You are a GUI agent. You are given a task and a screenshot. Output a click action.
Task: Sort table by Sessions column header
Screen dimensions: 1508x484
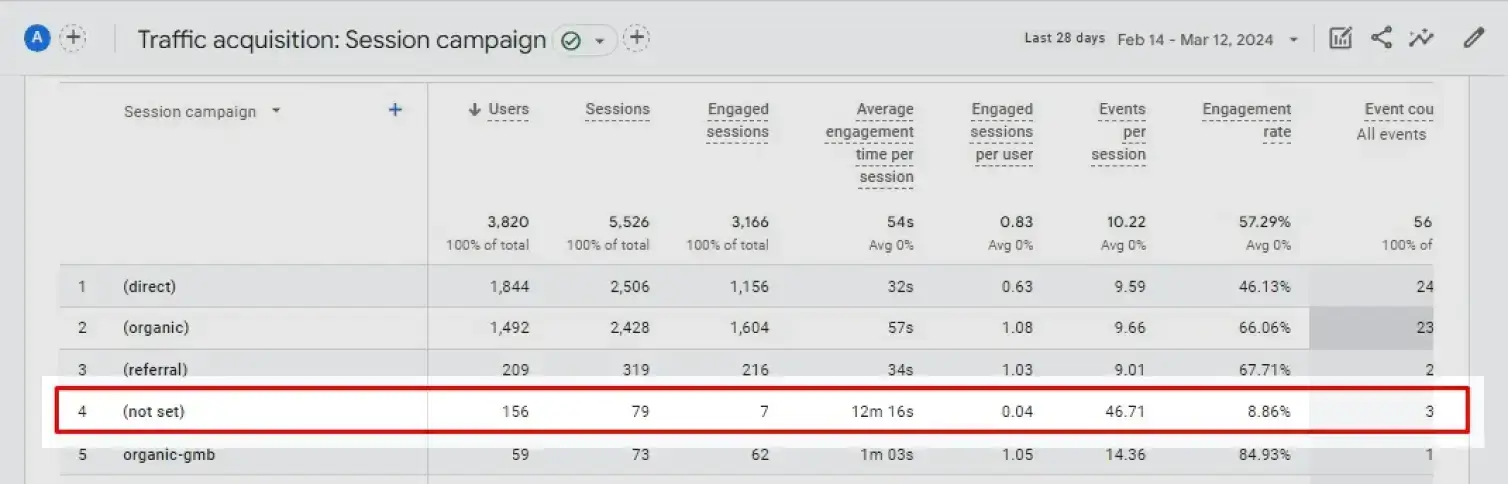pos(617,110)
